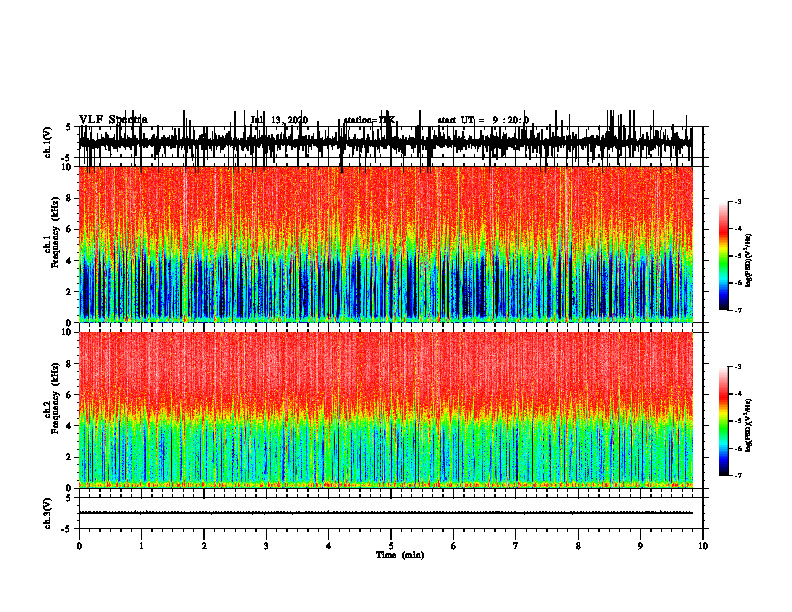This screenshot has height=612, width=792.
Task: Click the "0" tick on the time axis
Action: (x=79, y=546)
